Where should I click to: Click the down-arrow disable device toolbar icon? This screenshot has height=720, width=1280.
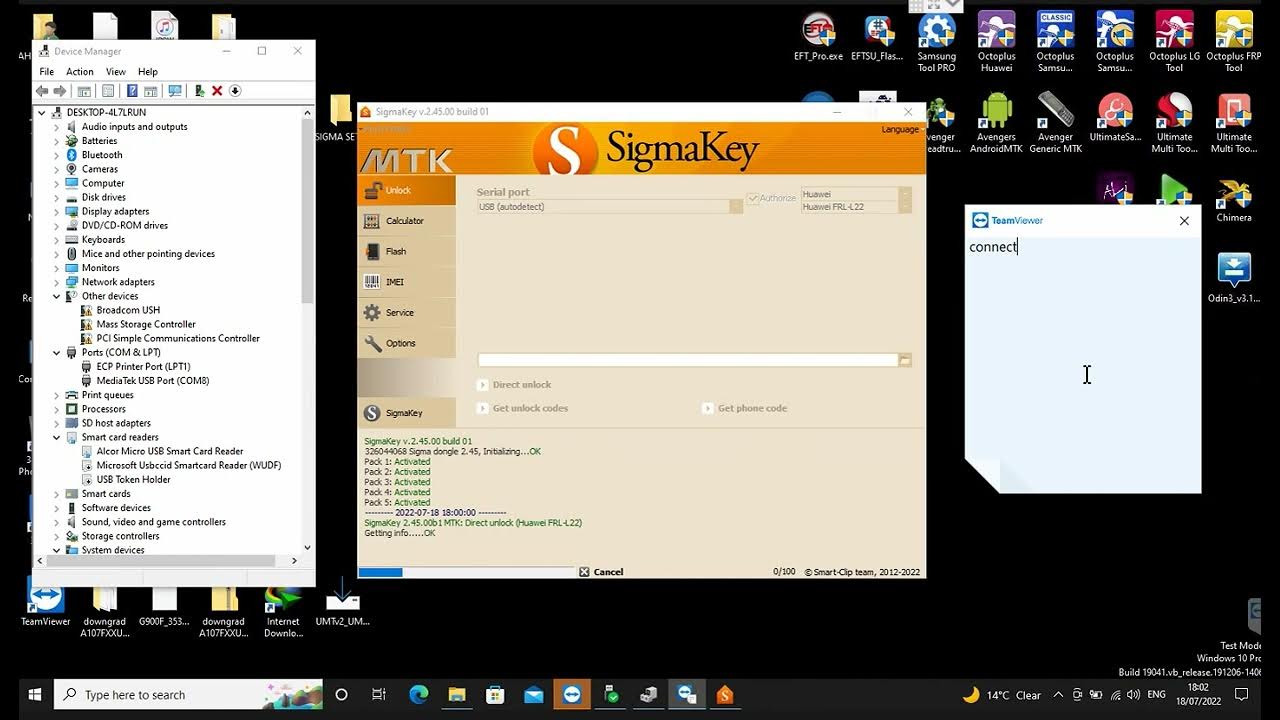pyautogui.click(x=235, y=91)
